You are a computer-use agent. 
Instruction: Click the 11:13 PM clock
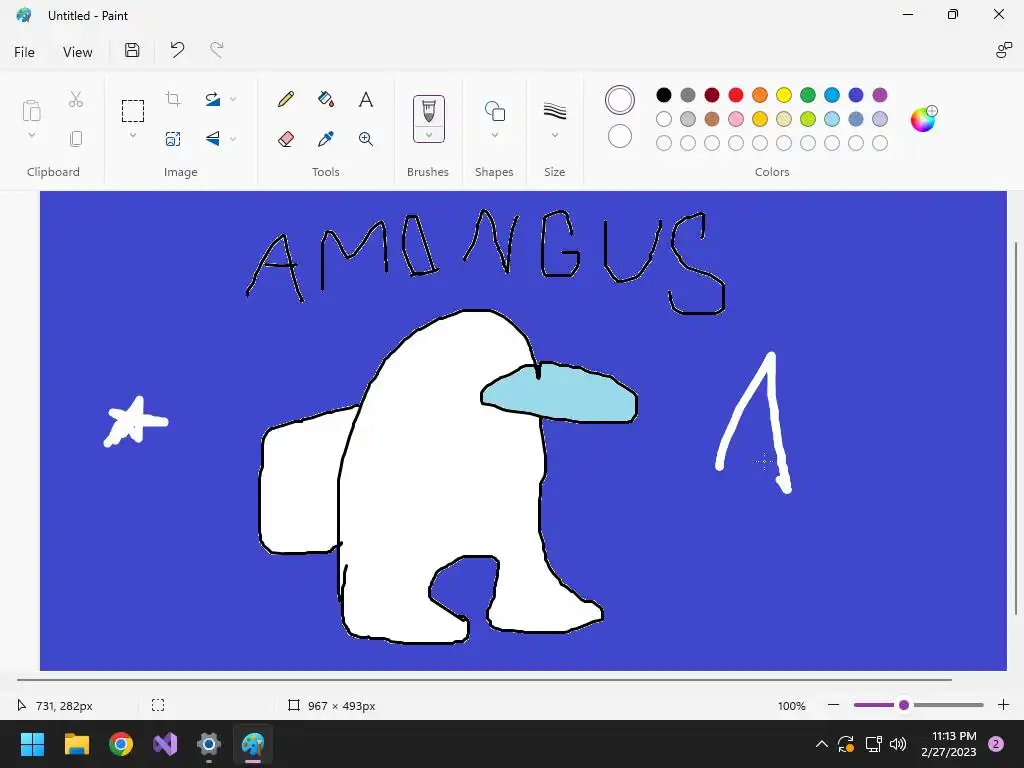(x=954, y=736)
